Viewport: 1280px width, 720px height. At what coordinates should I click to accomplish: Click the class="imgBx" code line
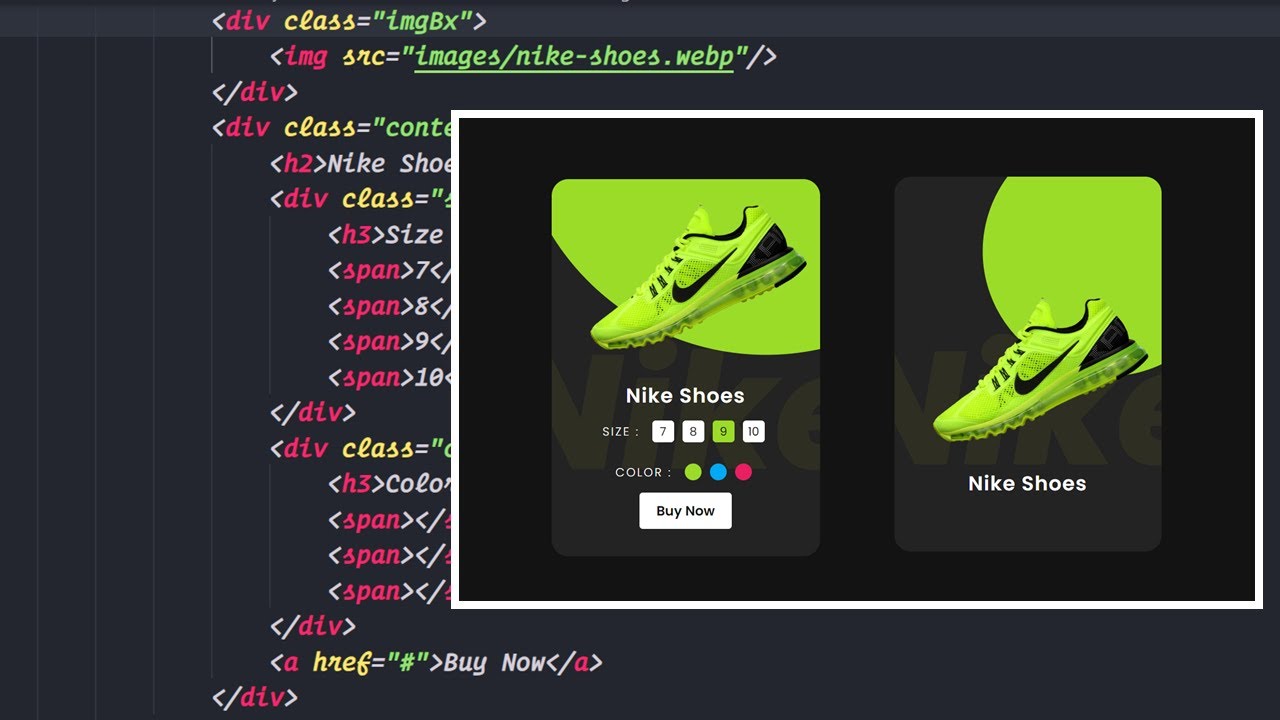(349, 20)
